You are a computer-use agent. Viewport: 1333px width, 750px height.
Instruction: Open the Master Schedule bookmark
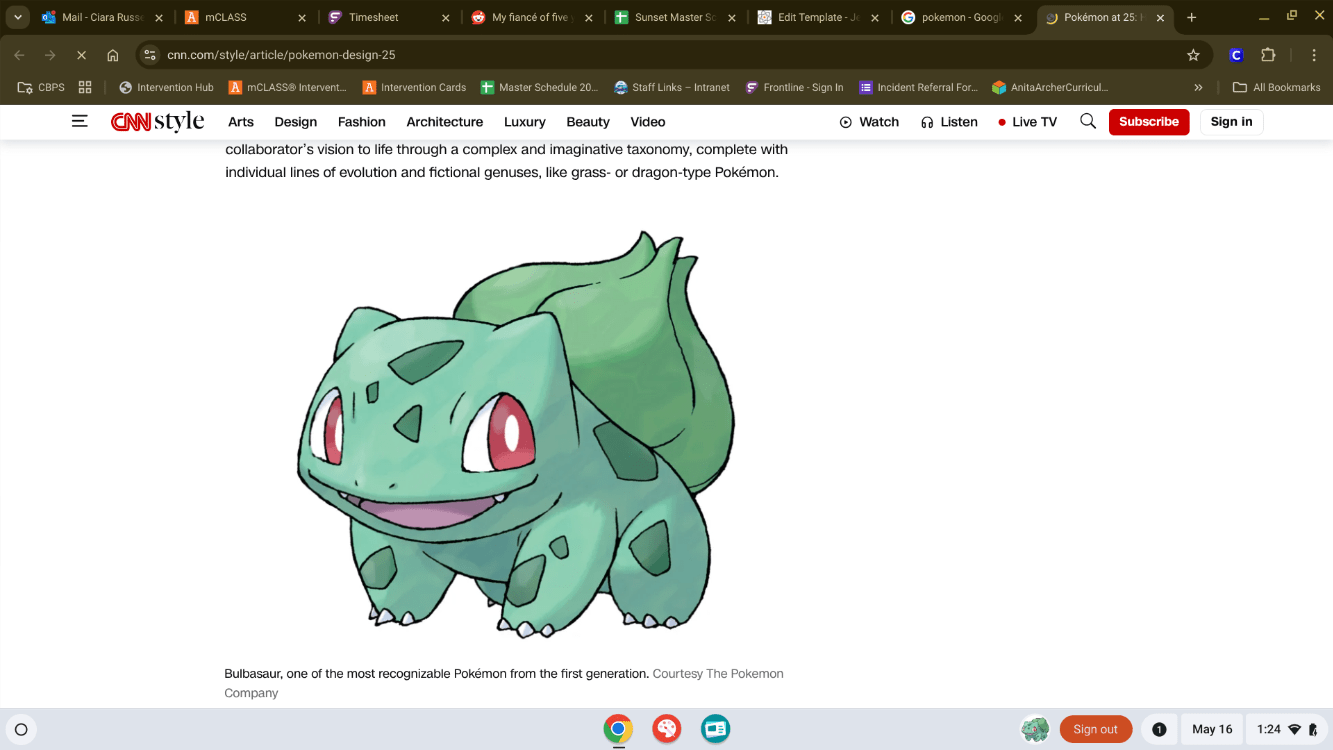(x=539, y=87)
